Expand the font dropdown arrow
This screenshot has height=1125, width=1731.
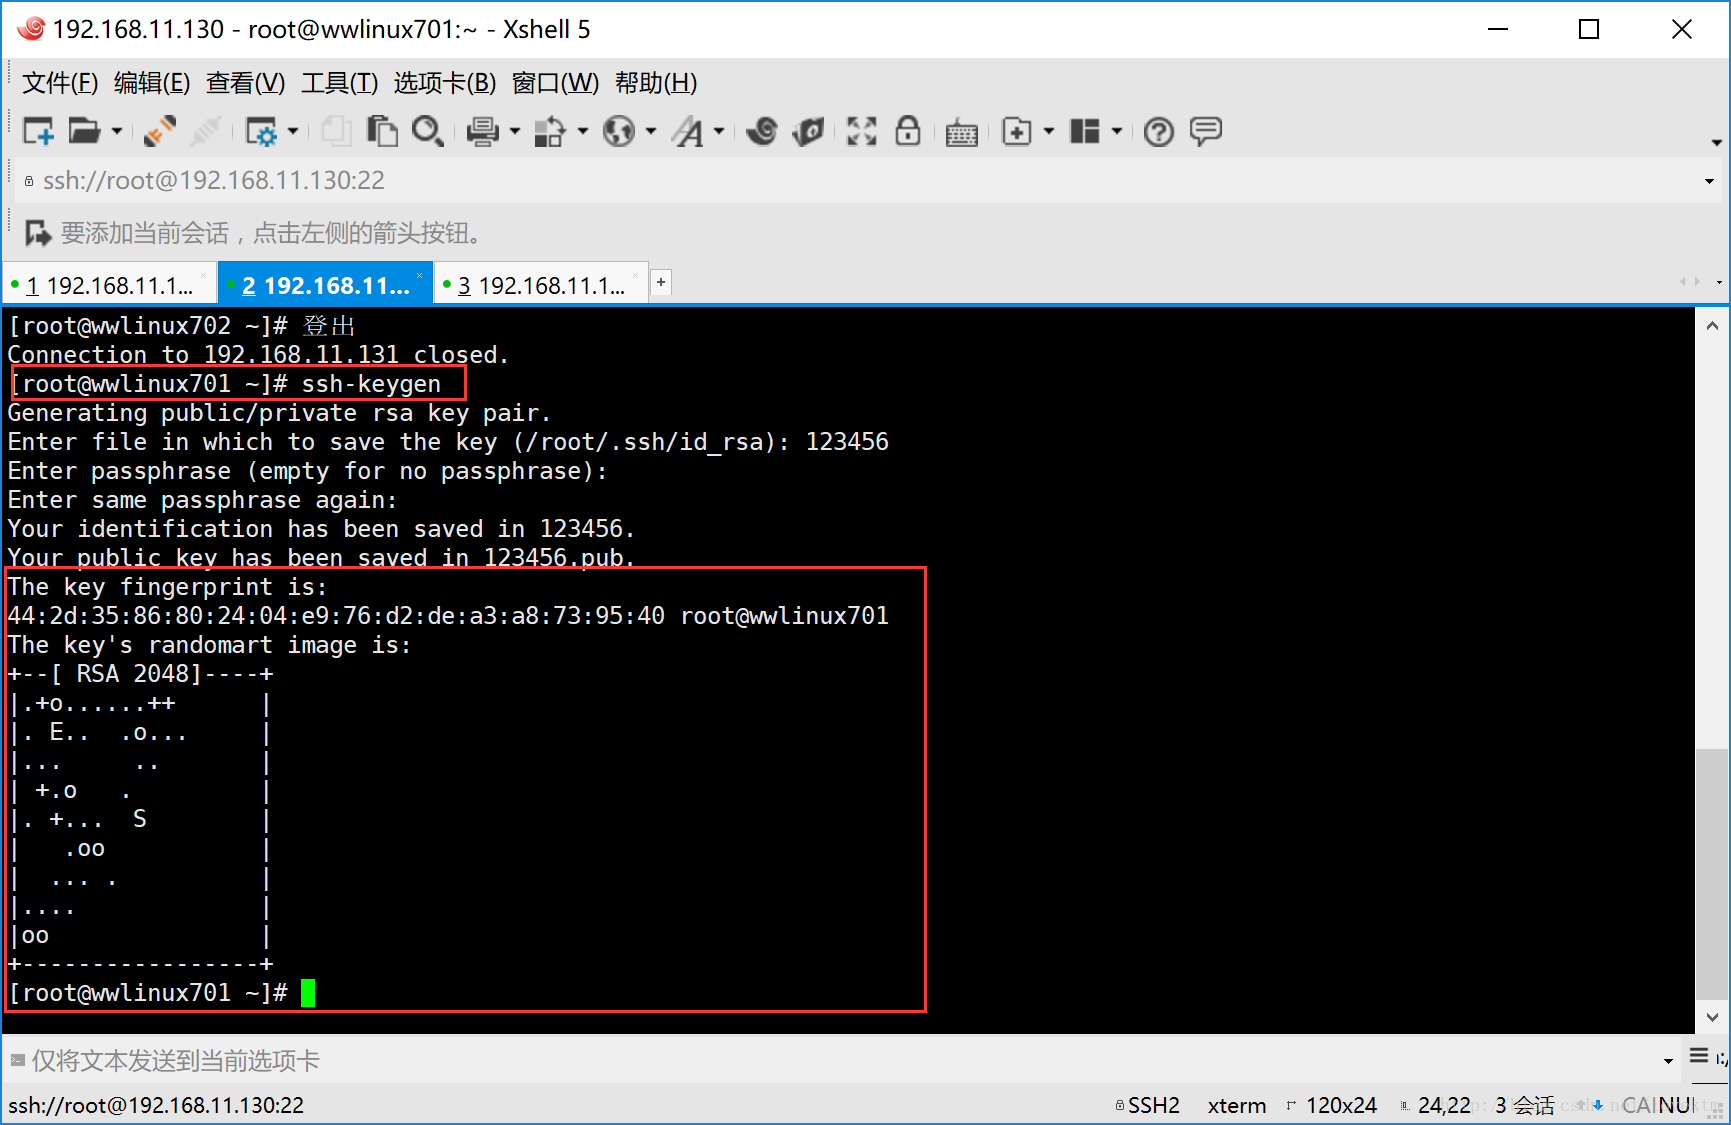point(719,131)
